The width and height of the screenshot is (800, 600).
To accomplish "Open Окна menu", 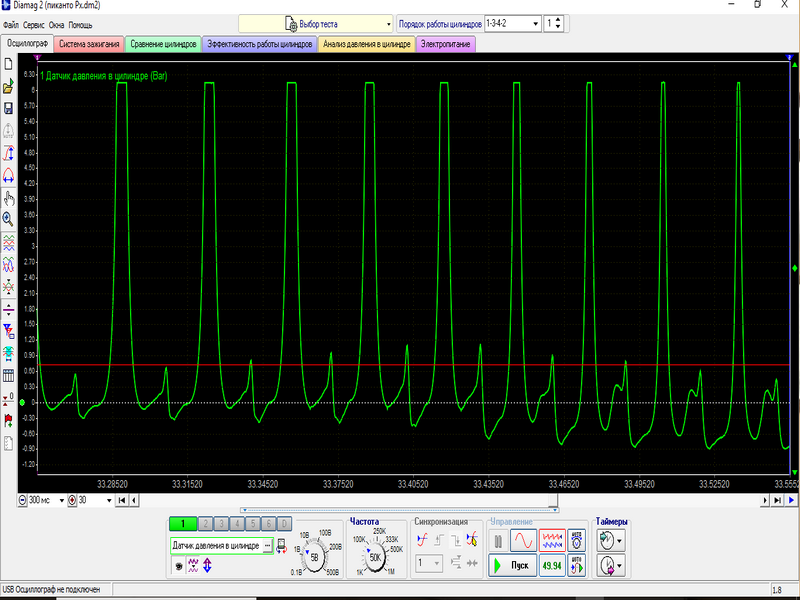I will [x=57, y=24].
